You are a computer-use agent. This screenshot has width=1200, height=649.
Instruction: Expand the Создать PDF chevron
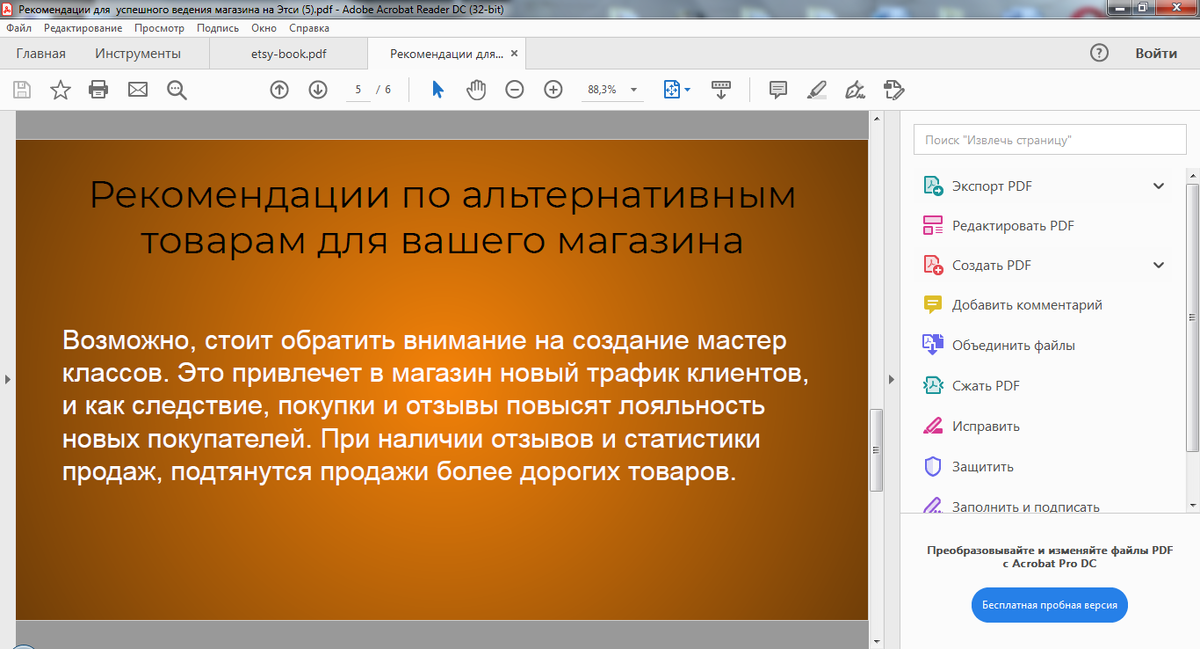[x=1159, y=265]
